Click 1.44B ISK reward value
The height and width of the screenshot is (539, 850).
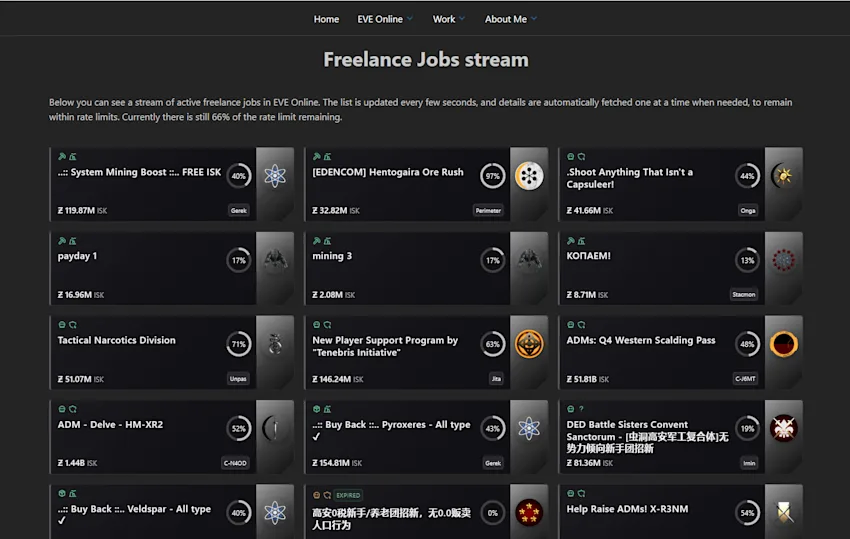78,463
